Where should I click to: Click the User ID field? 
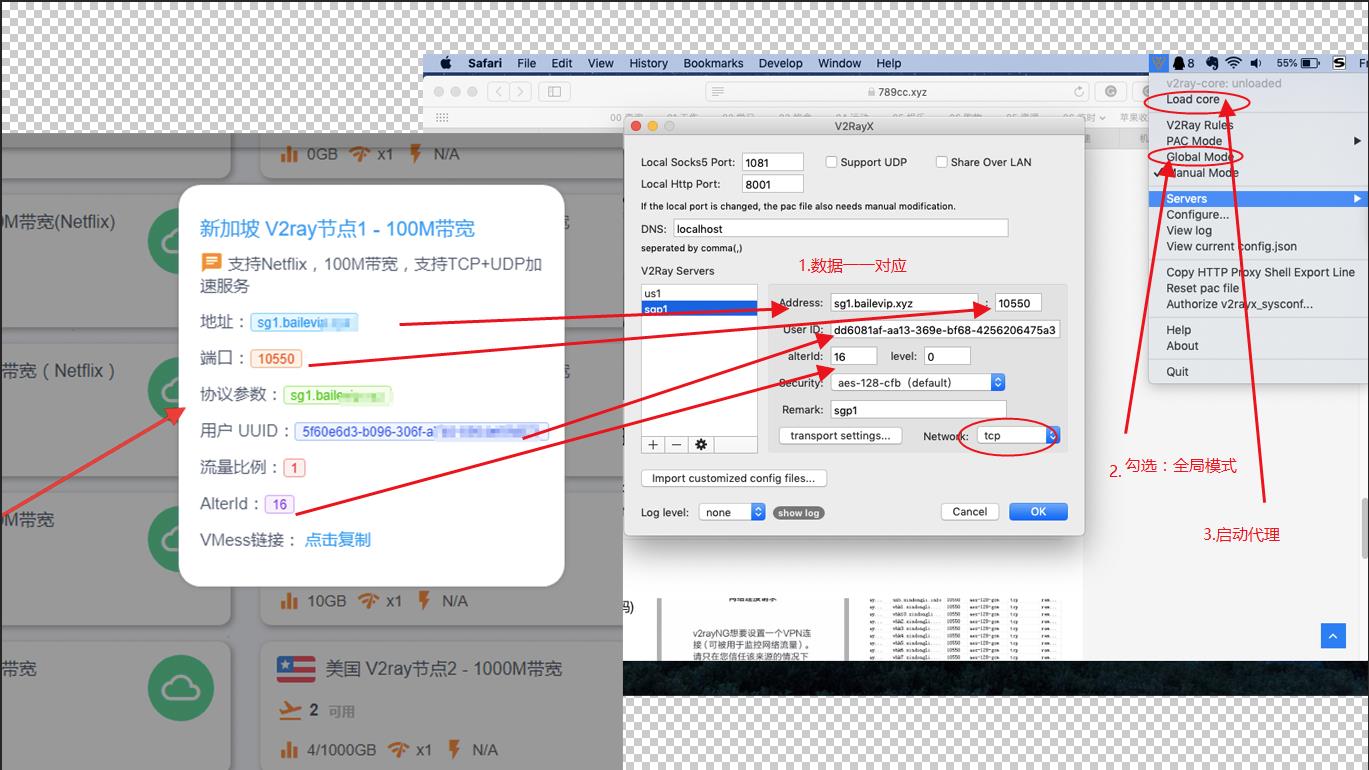(x=945, y=330)
